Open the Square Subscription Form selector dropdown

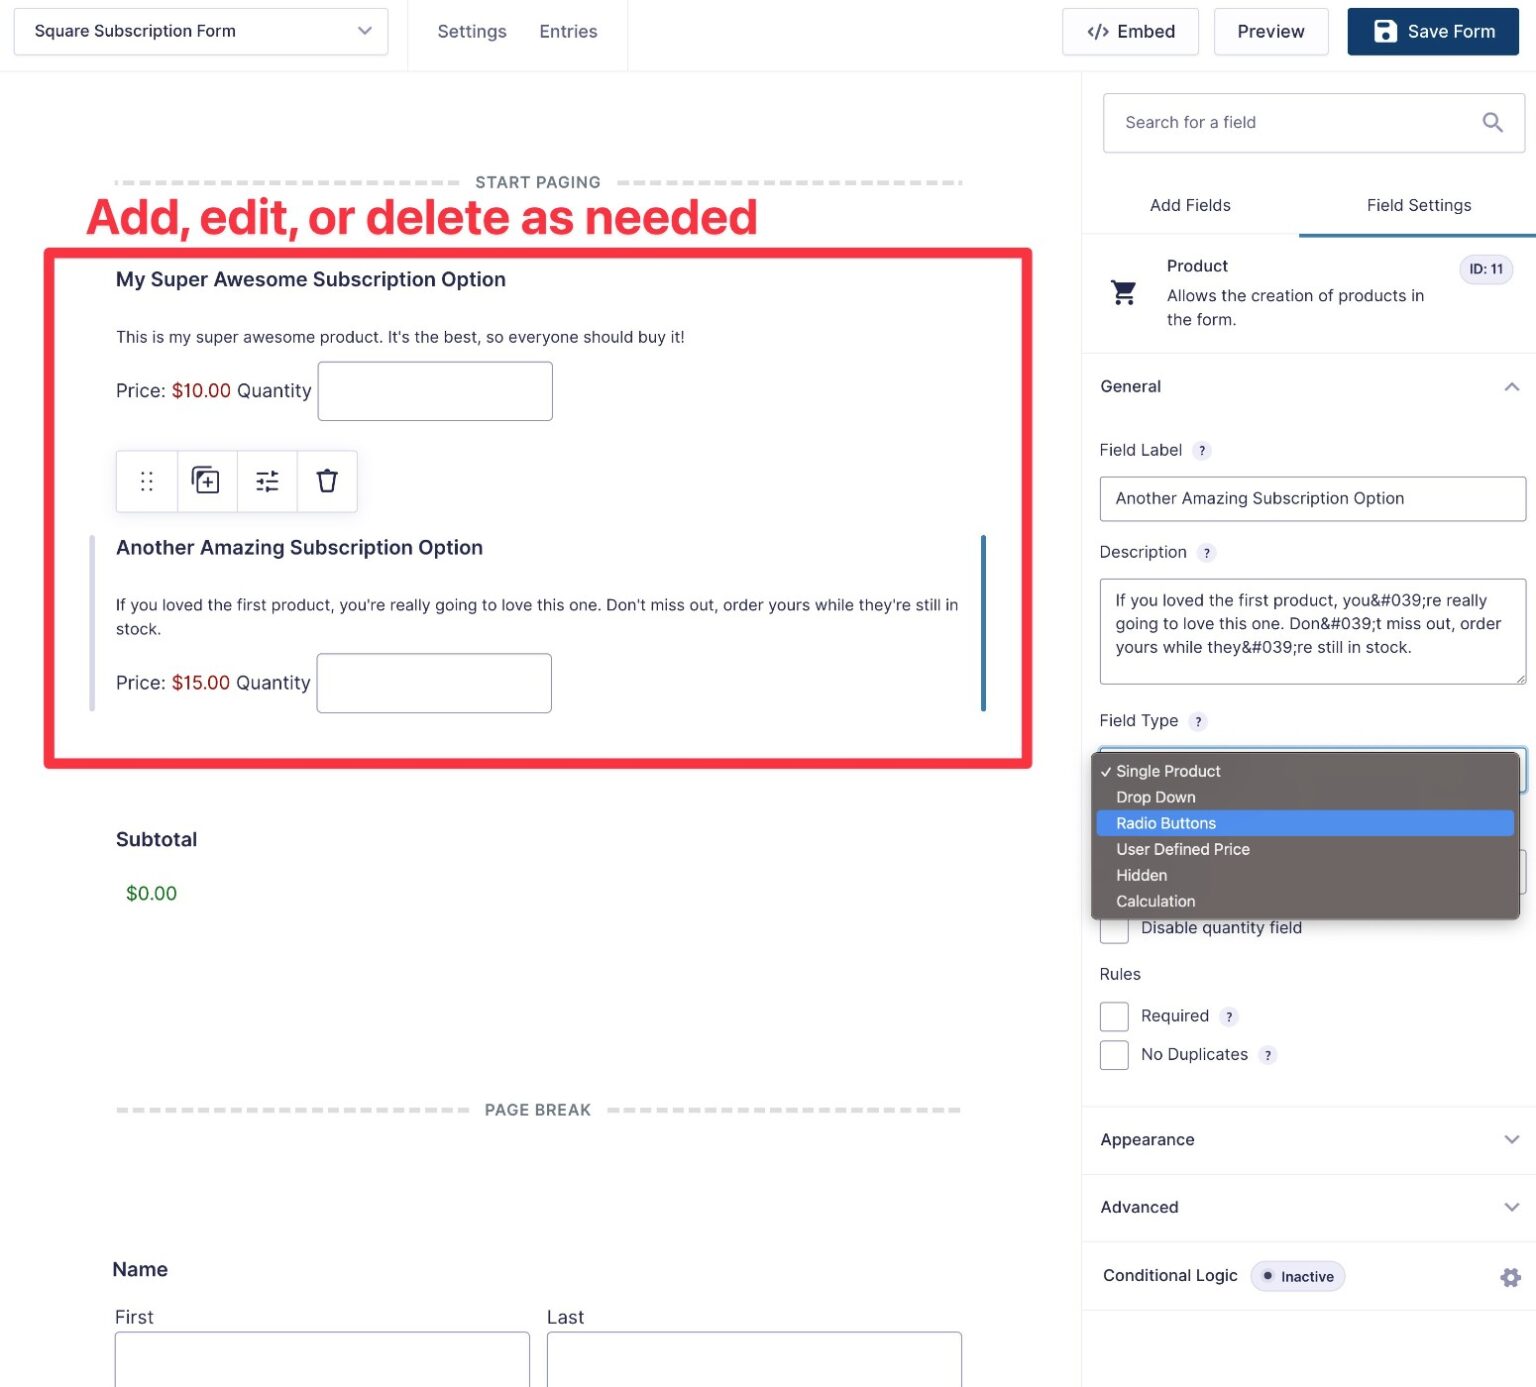point(364,31)
